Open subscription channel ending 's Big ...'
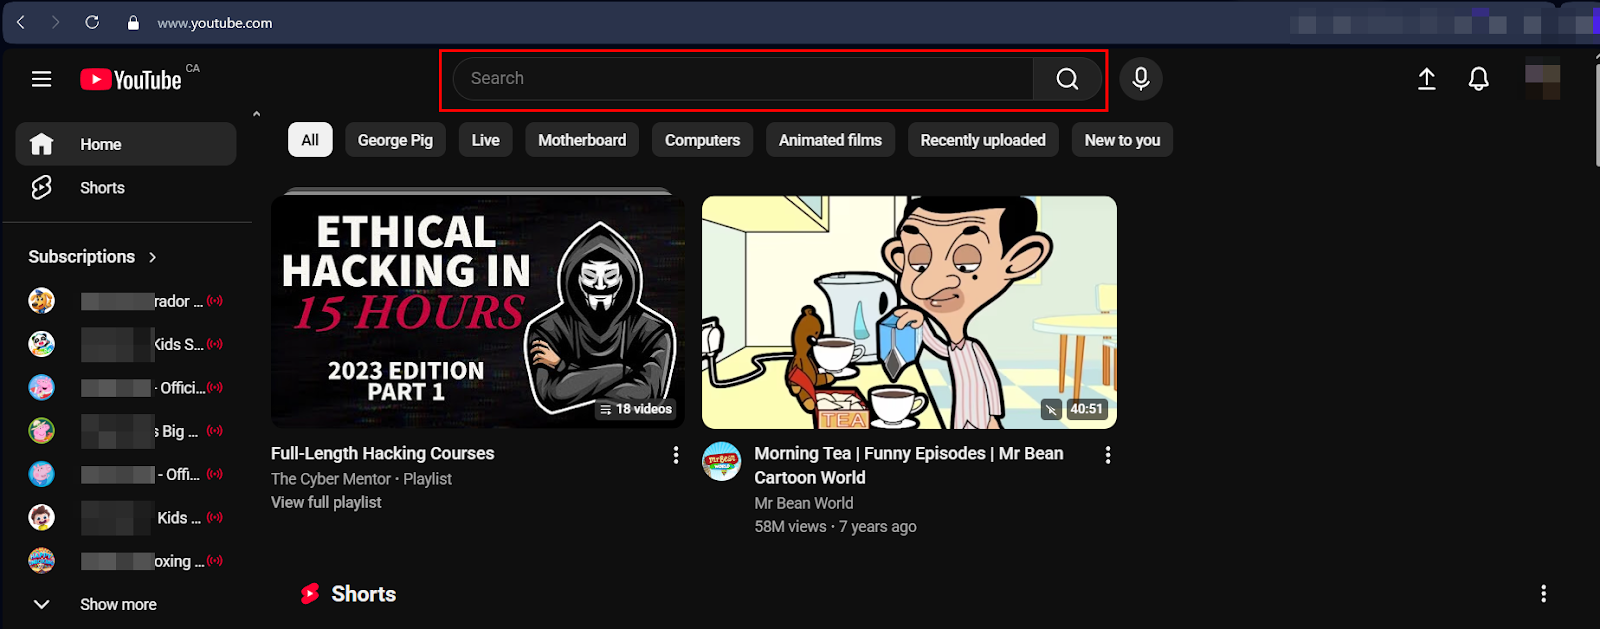The image size is (1600, 629). [x=126, y=430]
